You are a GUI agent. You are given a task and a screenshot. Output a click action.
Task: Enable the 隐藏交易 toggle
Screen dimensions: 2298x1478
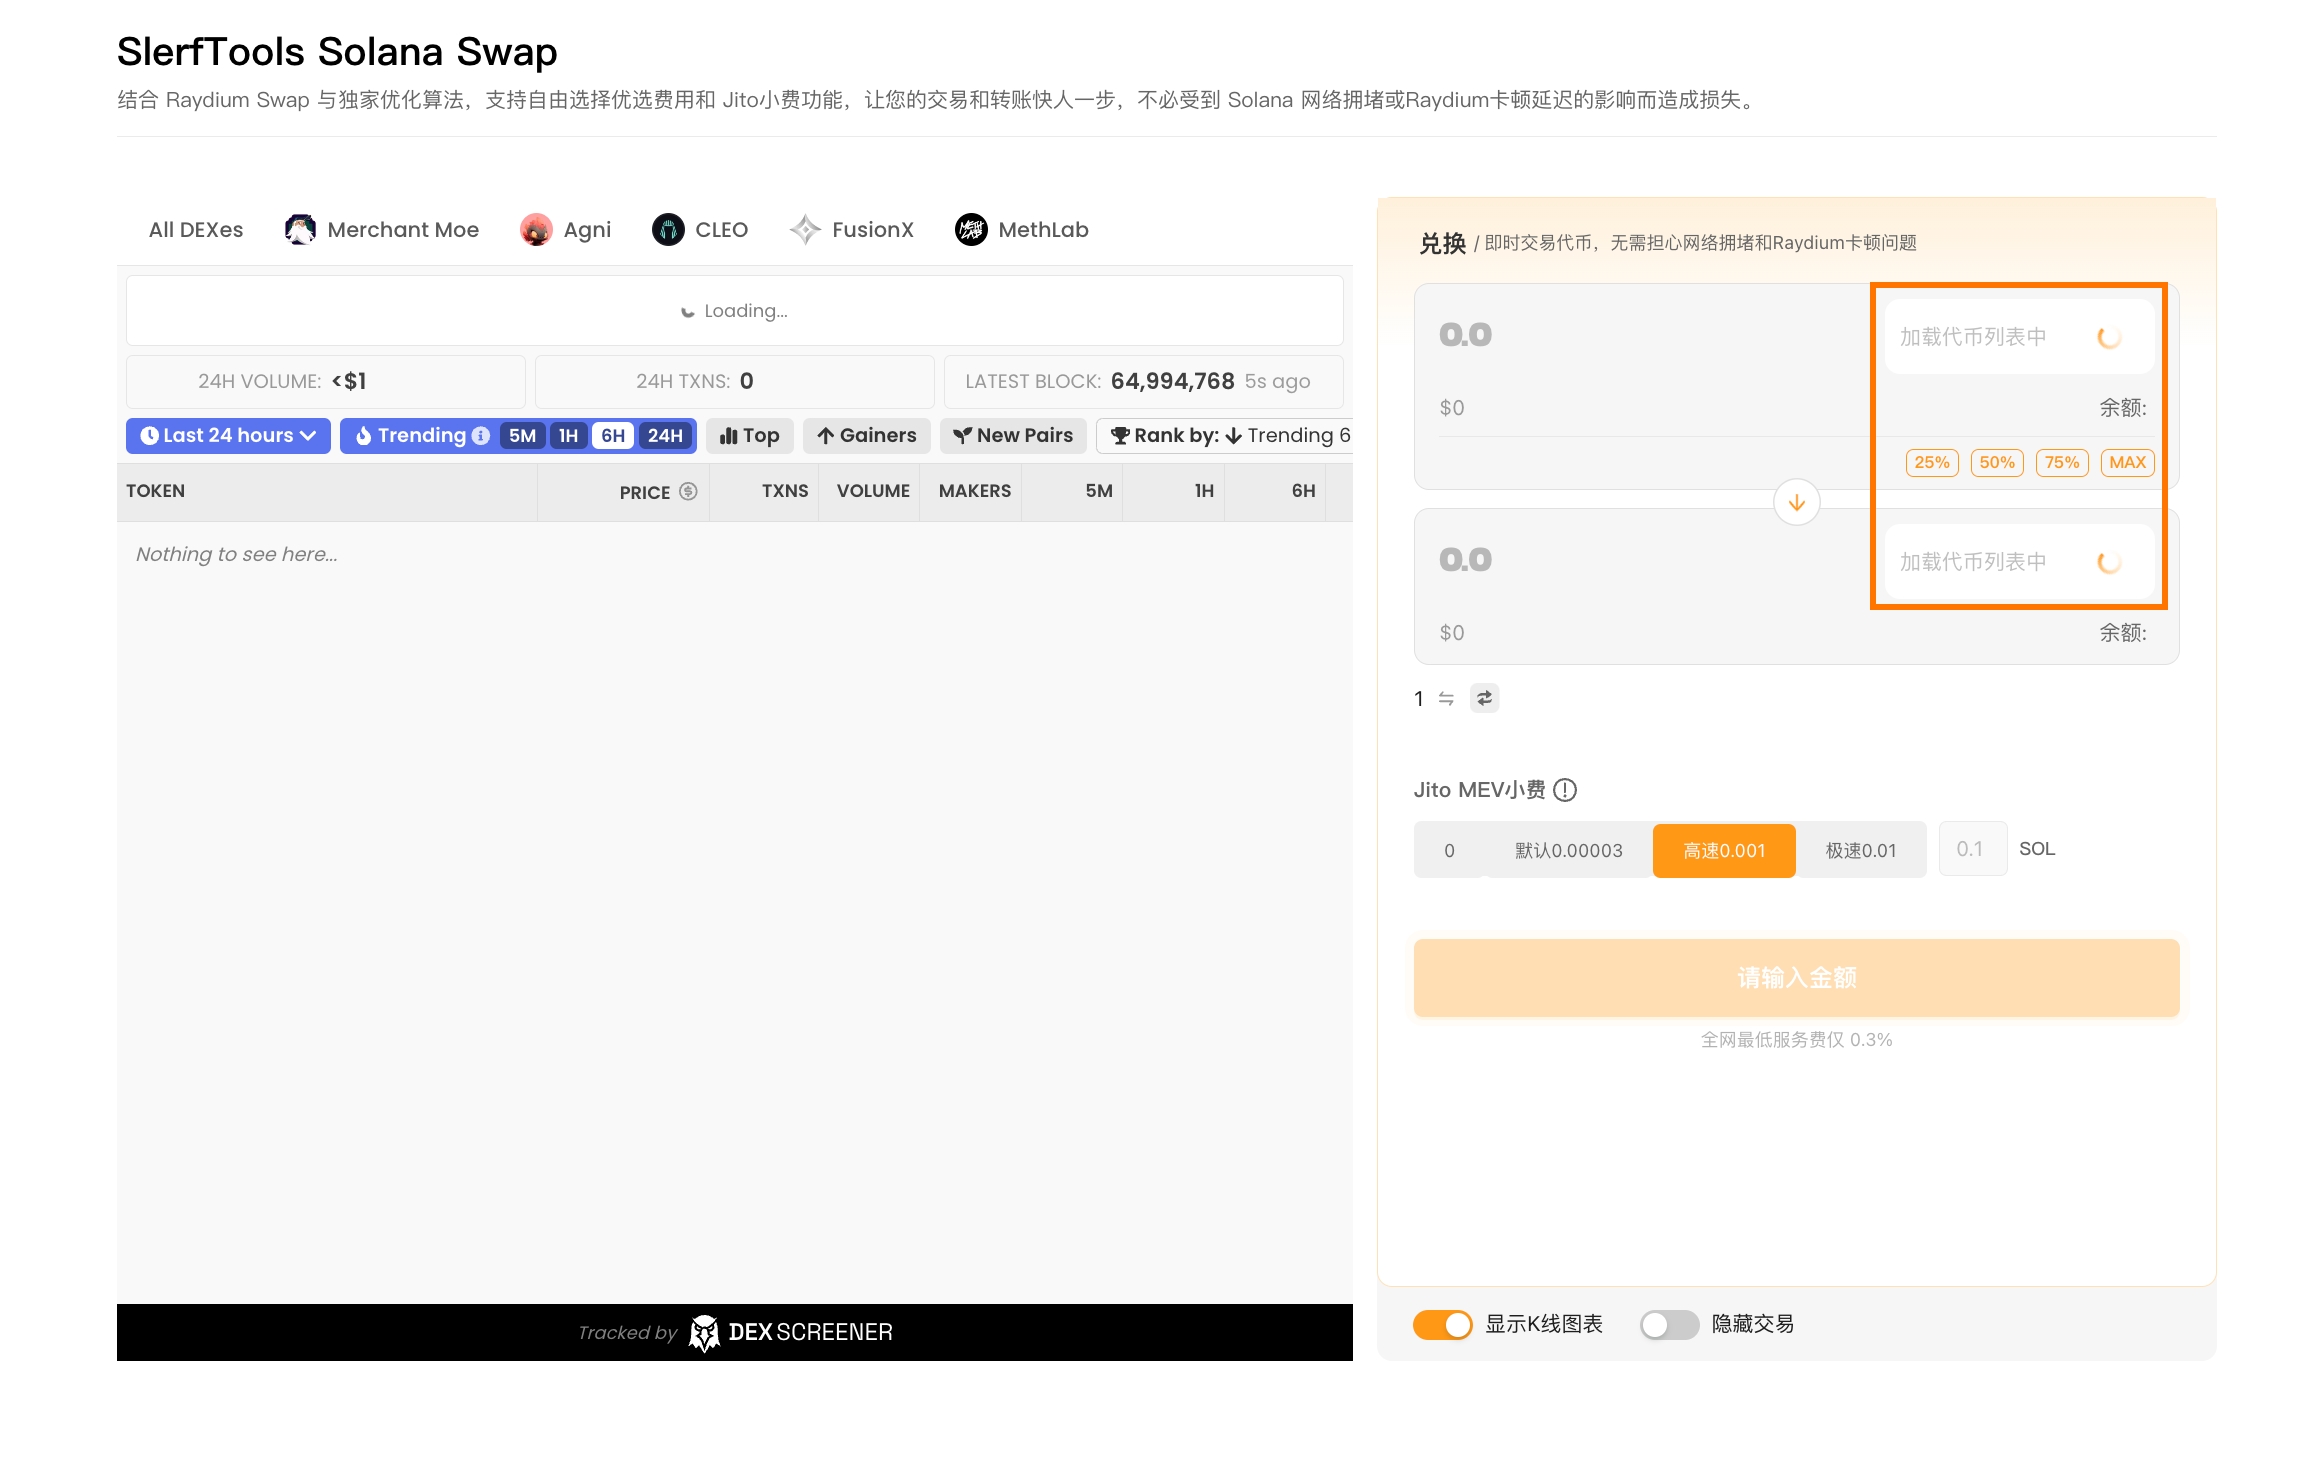pos(1669,1324)
